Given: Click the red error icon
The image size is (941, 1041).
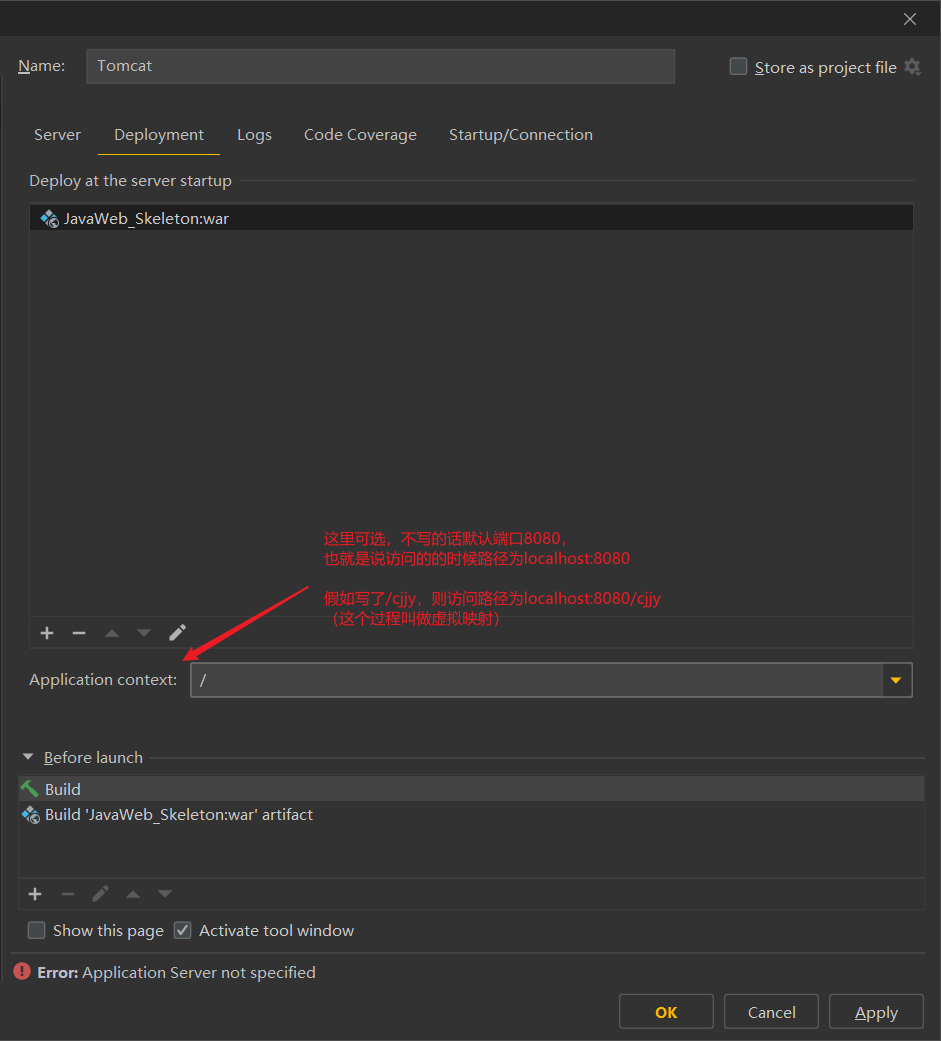Looking at the screenshot, I should (x=22, y=972).
